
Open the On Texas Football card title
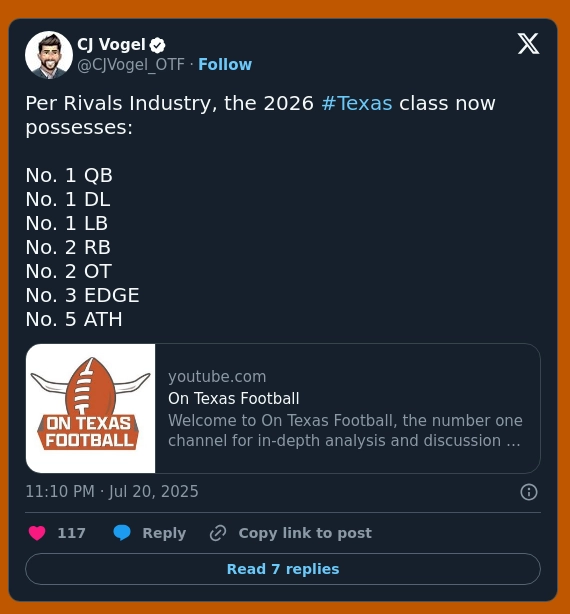[233, 399]
